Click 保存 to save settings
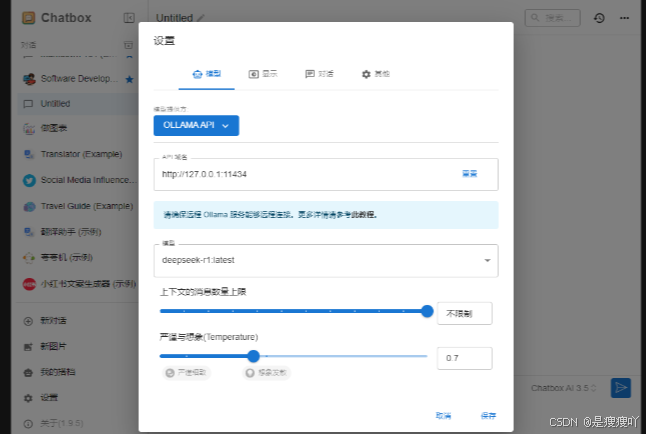This screenshot has height=434, width=646. (488, 416)
